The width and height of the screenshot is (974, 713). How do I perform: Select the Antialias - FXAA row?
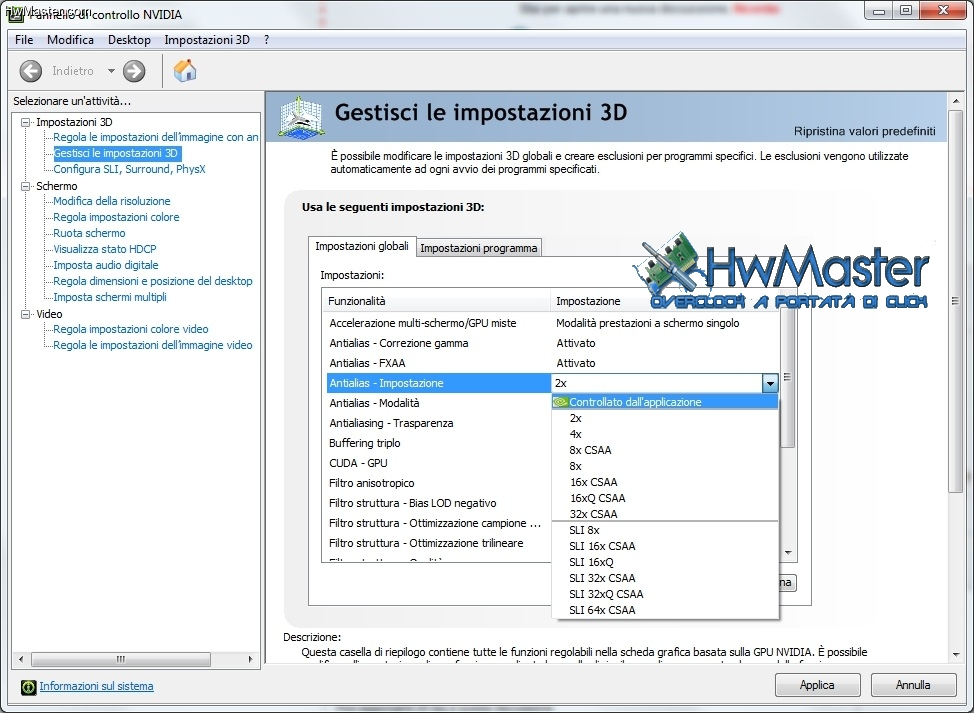[x=553, y=363]
